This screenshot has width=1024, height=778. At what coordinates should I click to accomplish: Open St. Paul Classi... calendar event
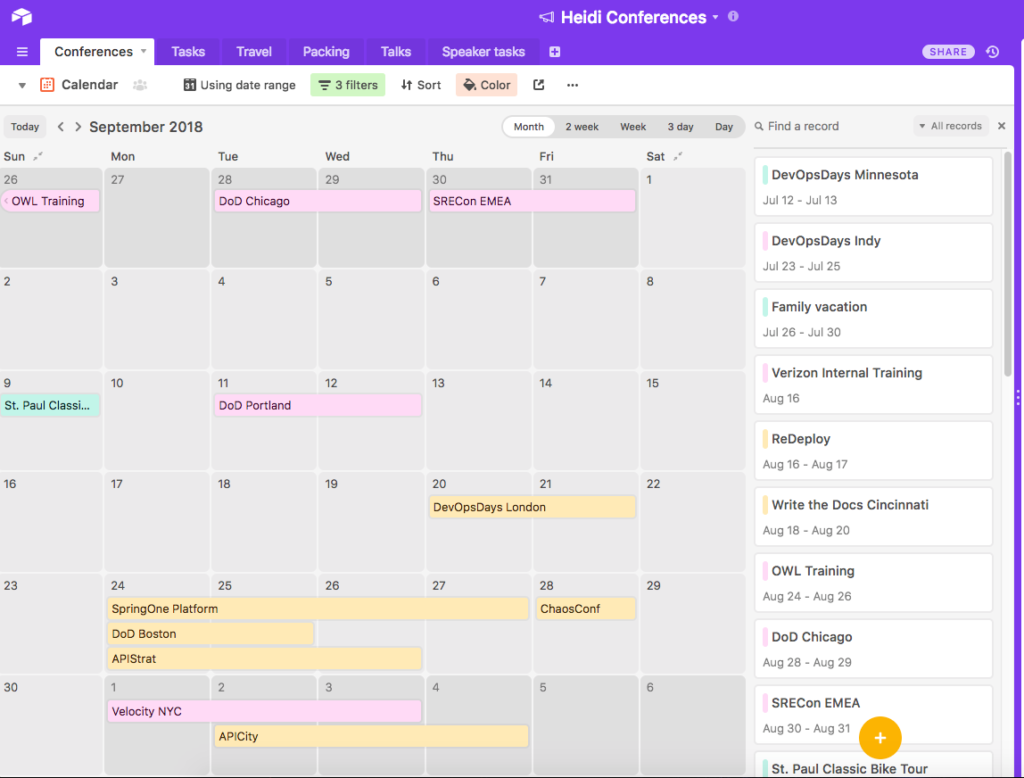[x=50, y=405]
